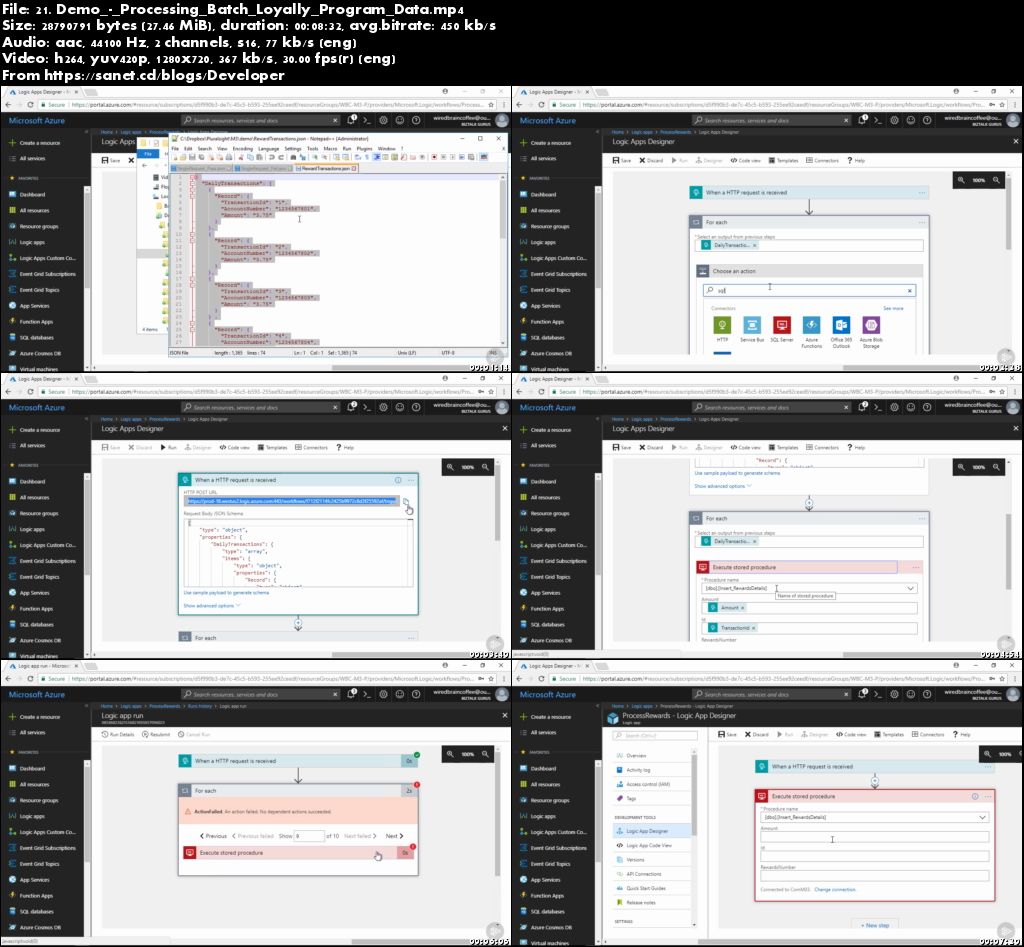Select the Azure Functions connector icon
The width and height of the screenshot is (1024, 947).
tap(811, 325)
